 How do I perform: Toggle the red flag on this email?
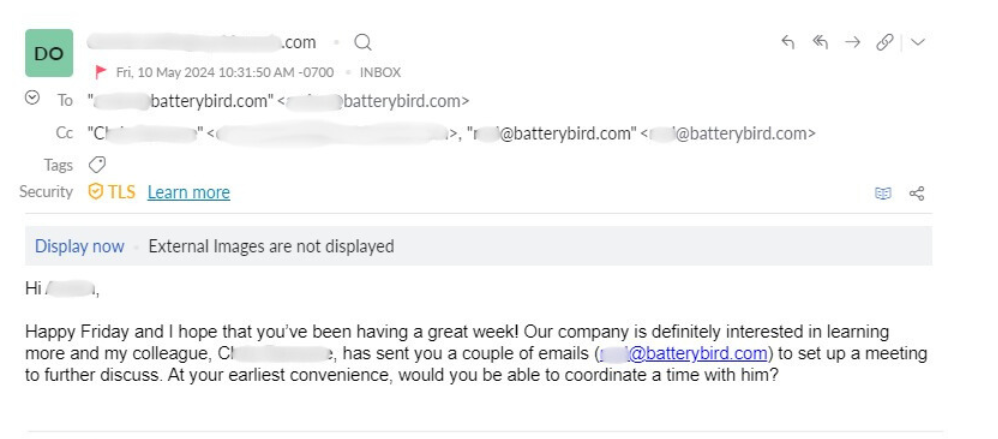point(100,72)
